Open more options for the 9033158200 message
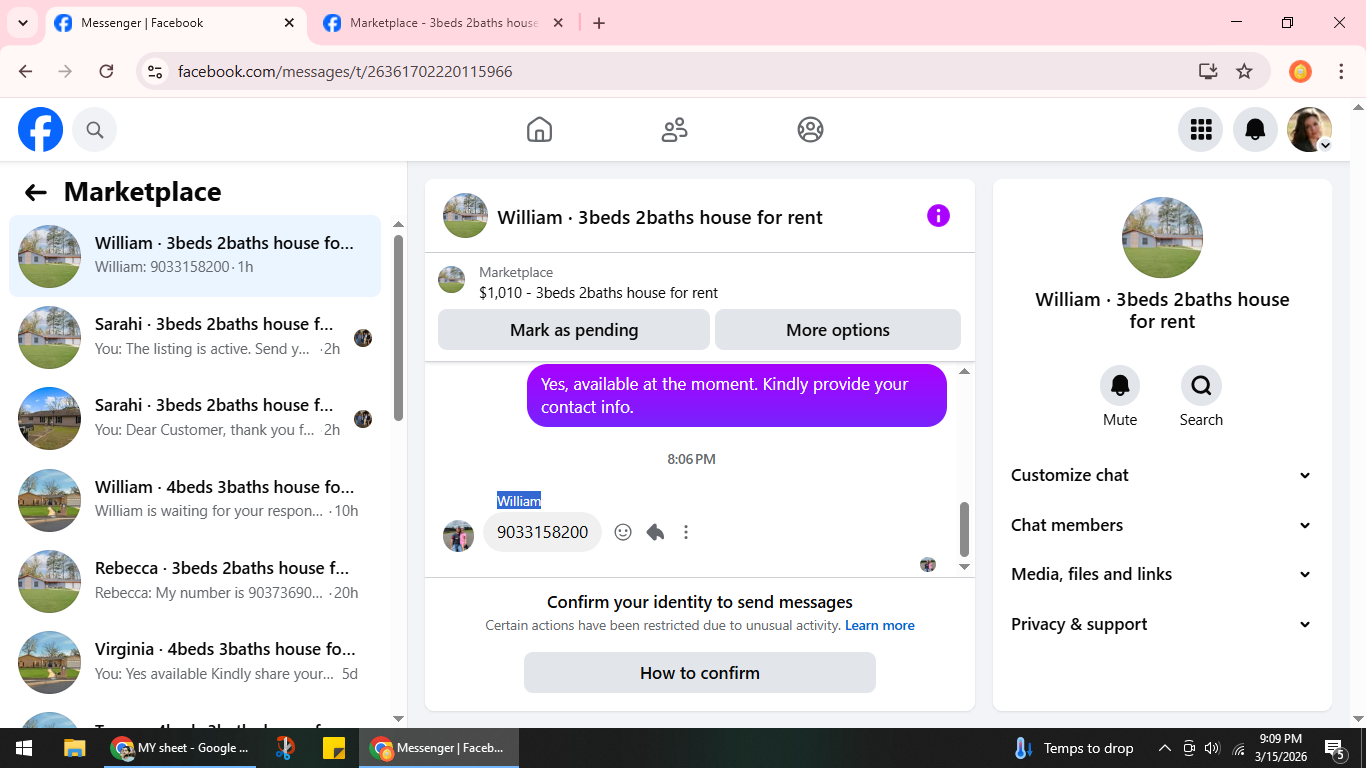Viewport: 1366px width, 768px height. [x=686, y=532]
